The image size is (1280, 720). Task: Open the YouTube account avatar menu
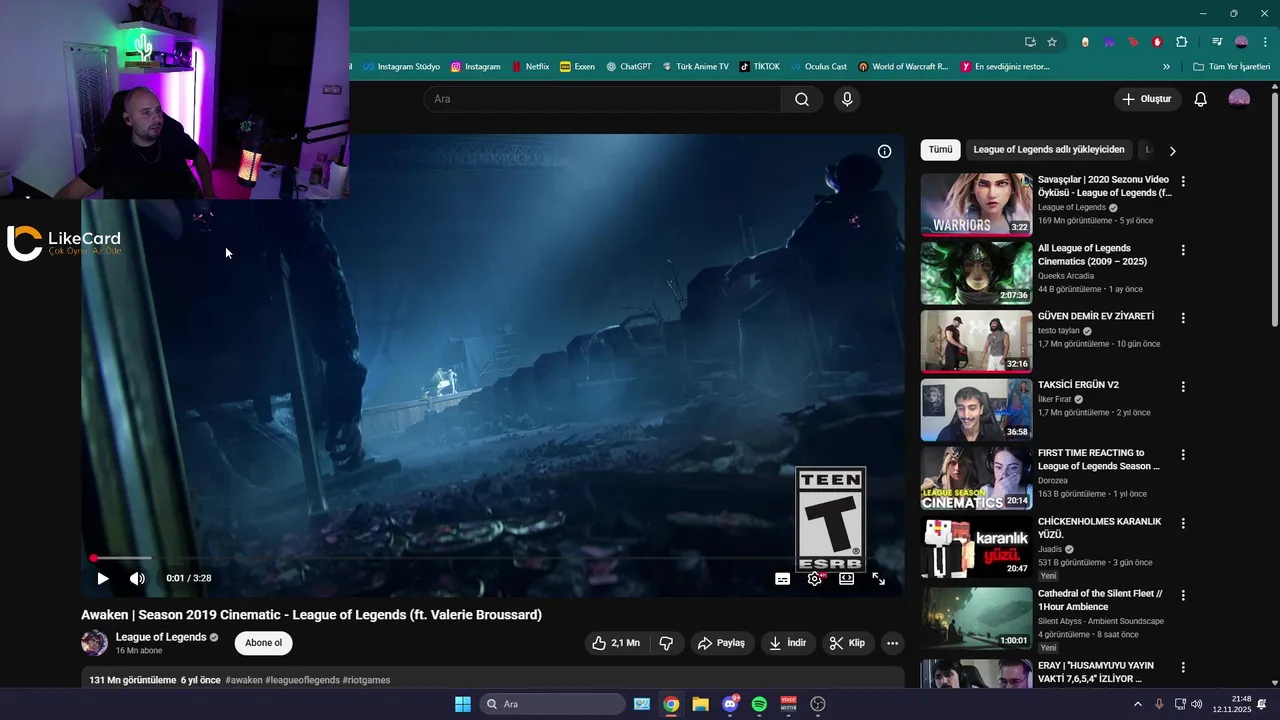pos(1239,99)
